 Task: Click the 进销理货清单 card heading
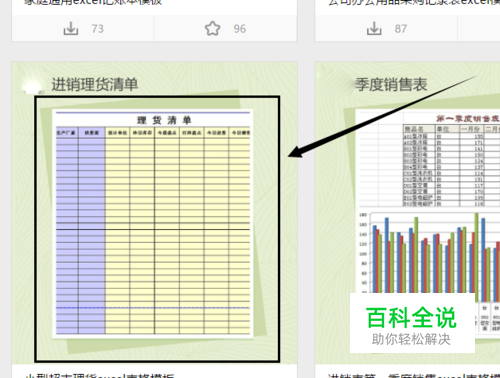click(x=95, y=84)
